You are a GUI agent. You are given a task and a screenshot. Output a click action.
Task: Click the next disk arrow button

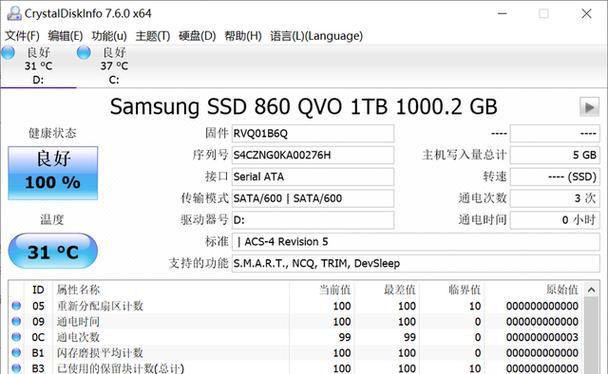(x=589, y=107)
